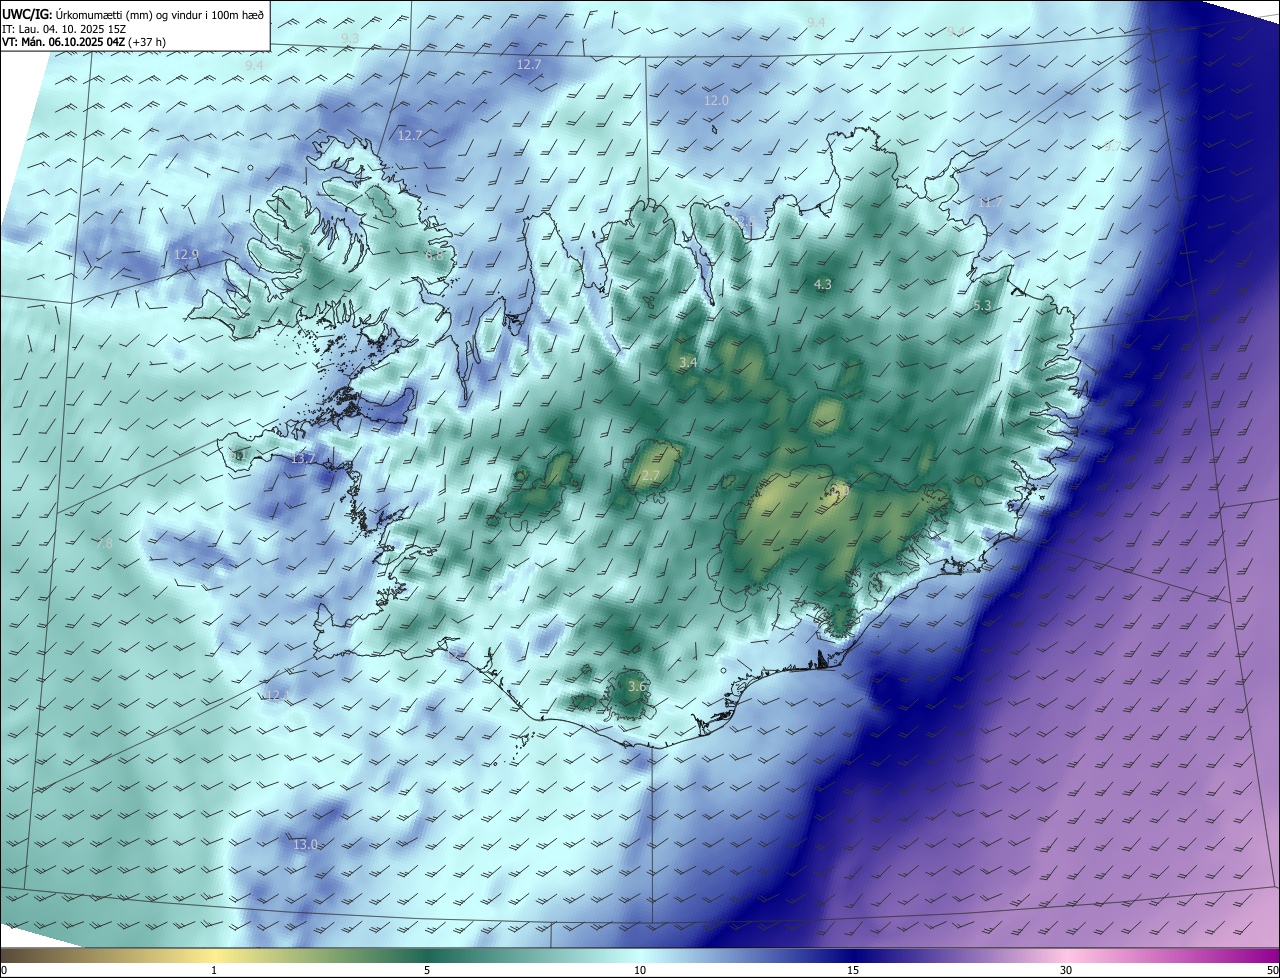Click the 5.3 value label

(x=981, y=306)
